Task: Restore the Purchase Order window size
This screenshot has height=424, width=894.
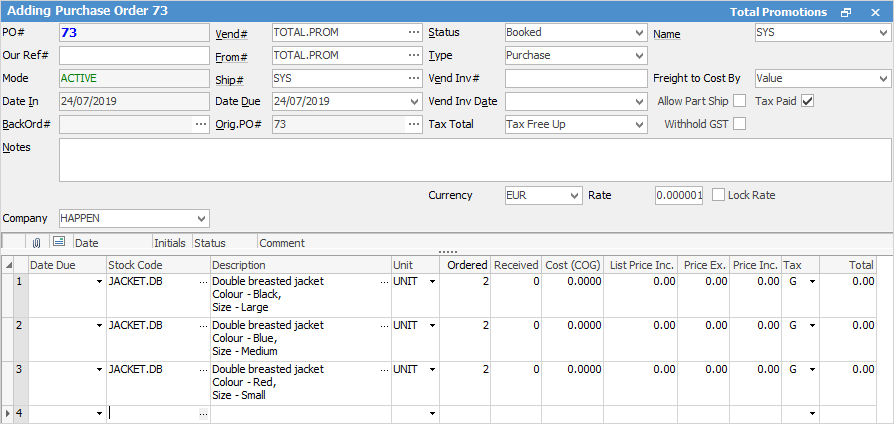Action: point(846,12)
